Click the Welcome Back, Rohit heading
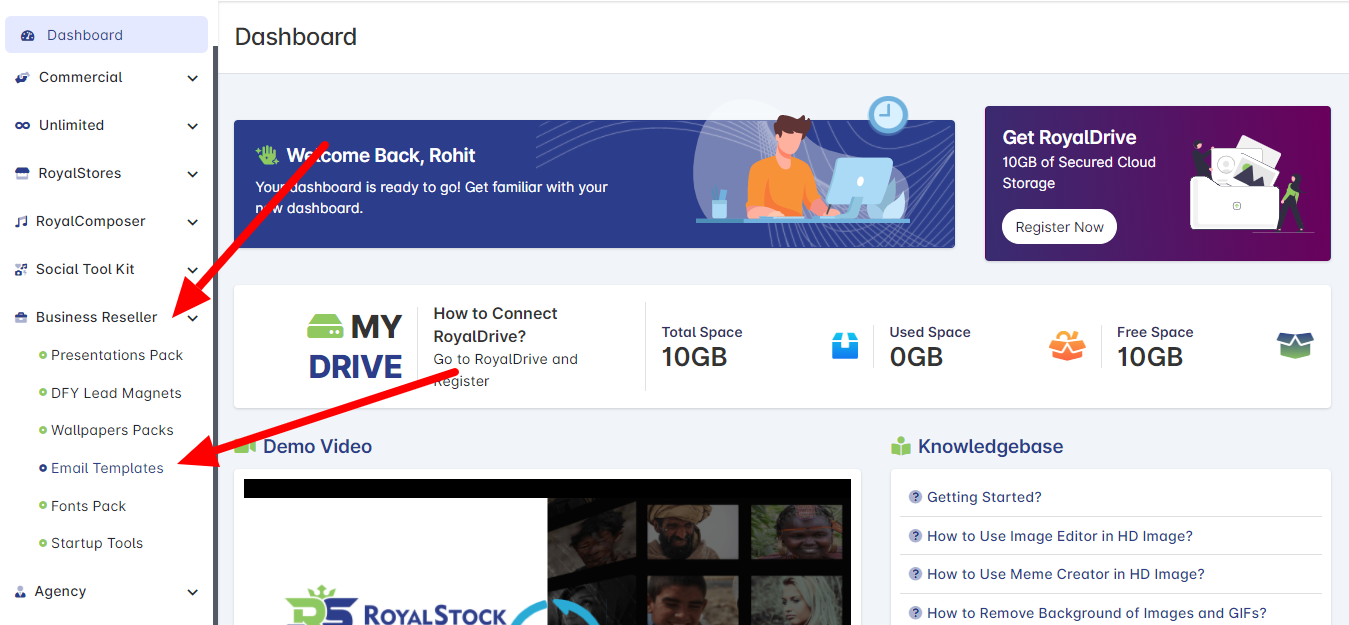 coord(381,155)
